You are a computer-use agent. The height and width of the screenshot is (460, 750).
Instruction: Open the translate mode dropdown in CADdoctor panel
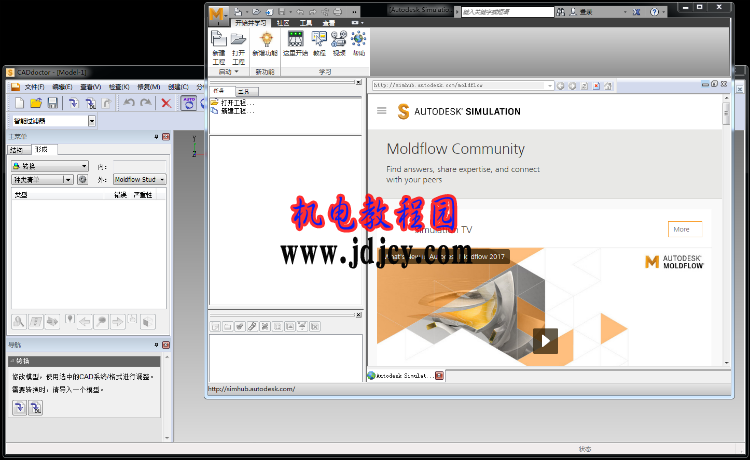[50, 166]
